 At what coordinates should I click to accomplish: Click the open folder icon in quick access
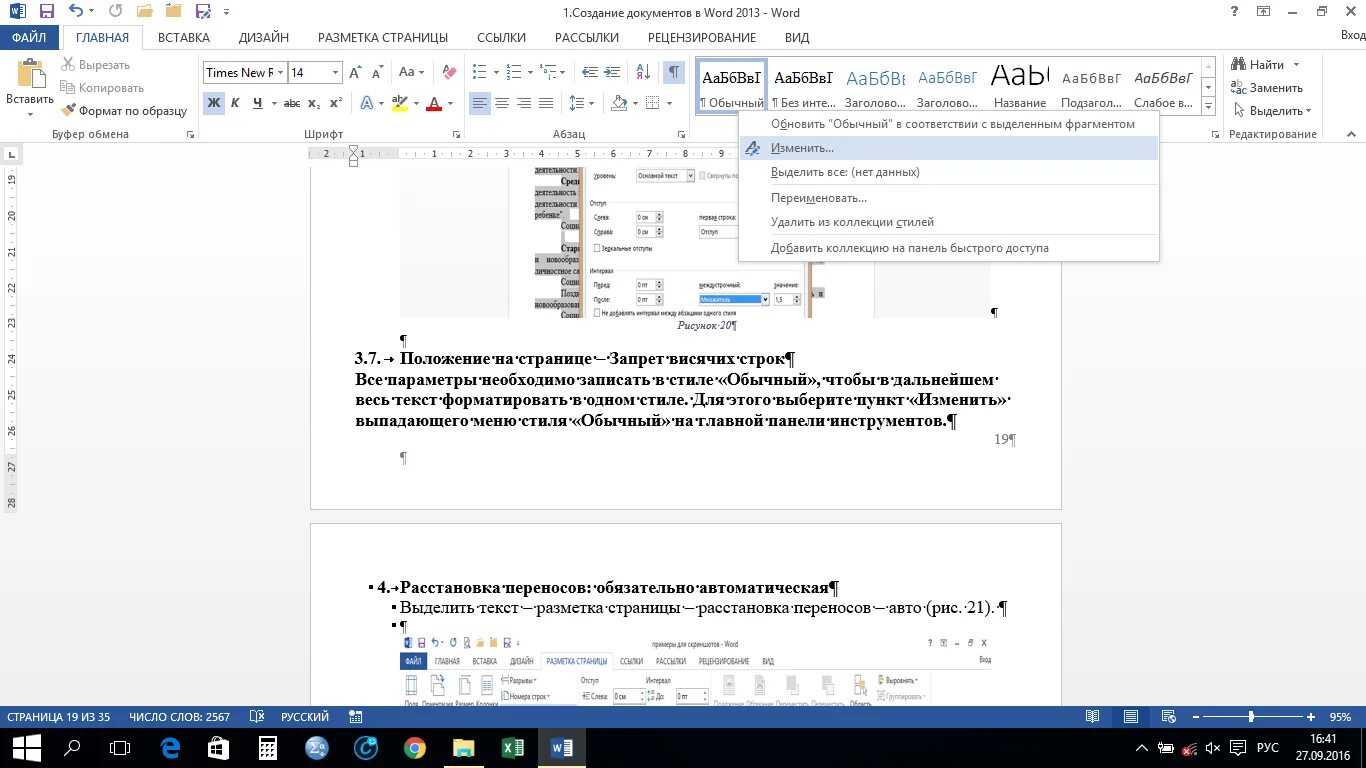[x=145, y=12]
